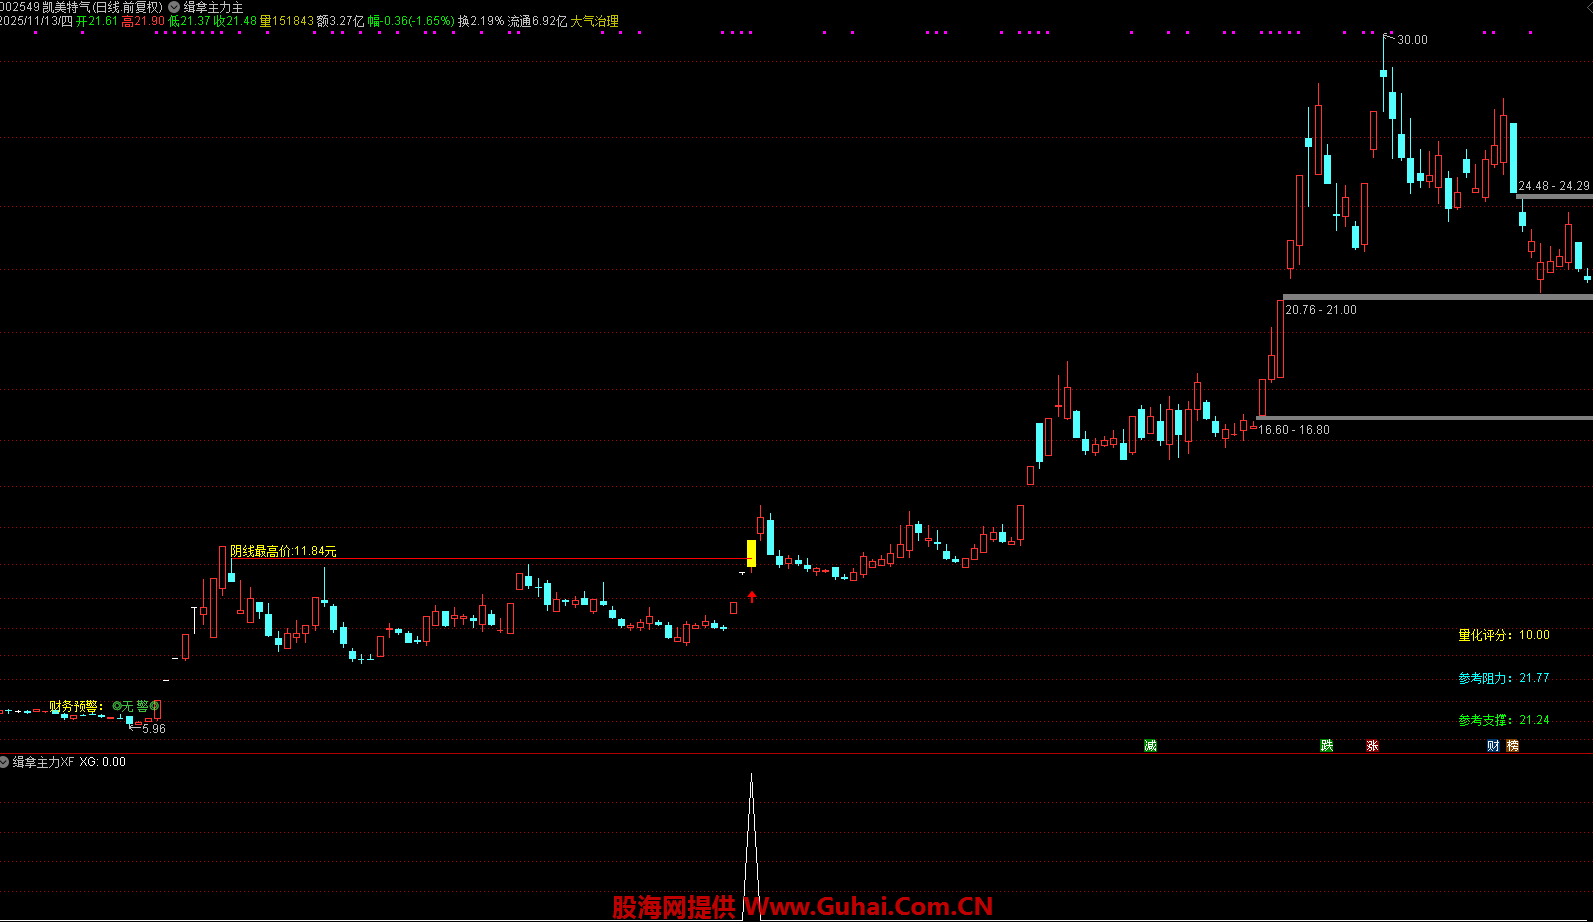Screen dimensions: 1593x922
Task: Click the 大气治理 sector link
Action: coord(594,21)
